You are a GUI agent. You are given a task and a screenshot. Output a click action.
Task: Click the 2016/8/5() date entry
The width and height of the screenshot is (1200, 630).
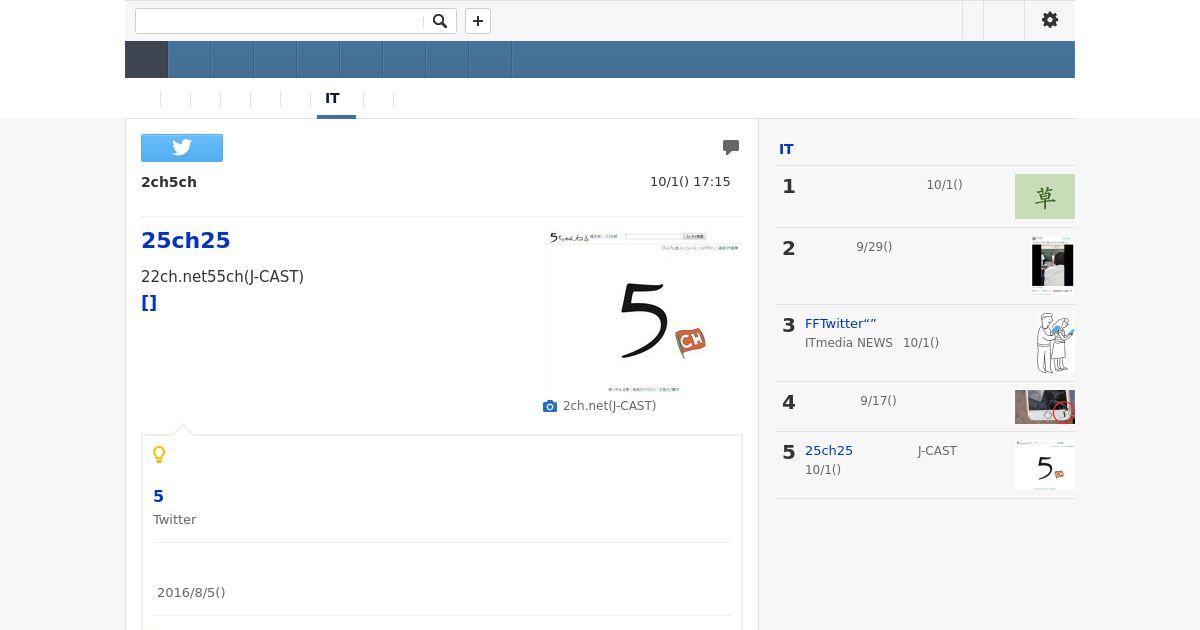click(191, 593)
